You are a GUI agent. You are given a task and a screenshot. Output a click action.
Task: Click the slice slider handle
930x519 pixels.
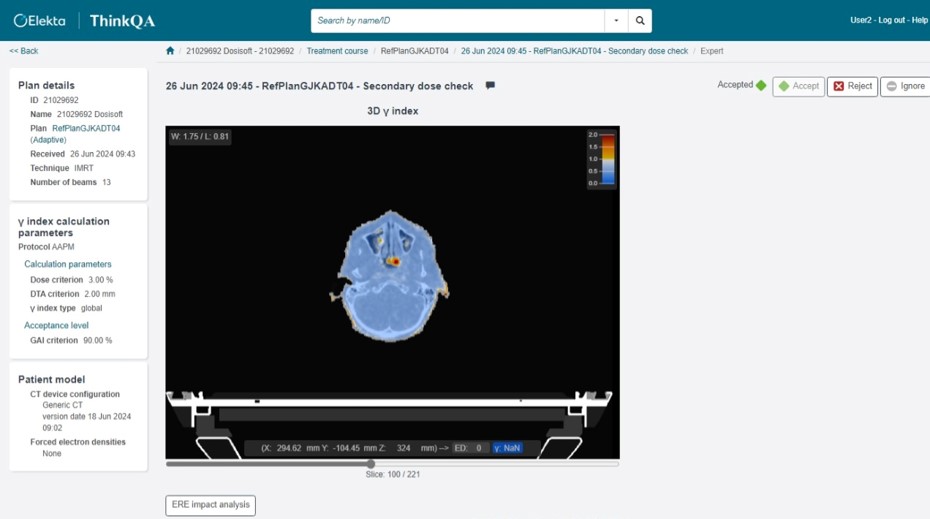pos(371,464)
